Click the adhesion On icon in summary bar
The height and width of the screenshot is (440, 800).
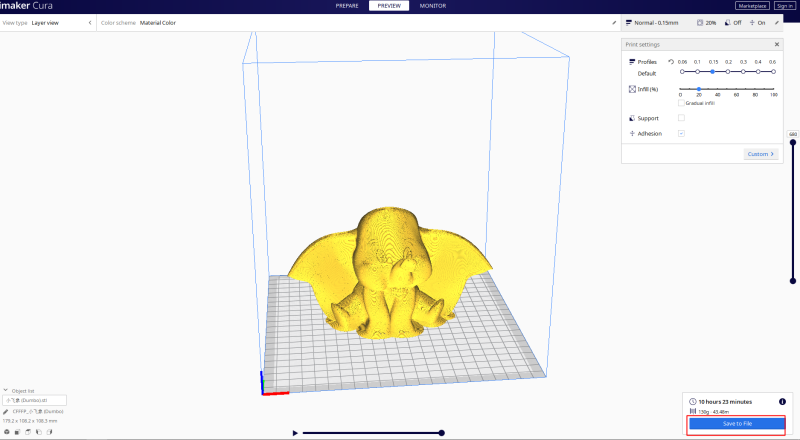coord(752,23)
